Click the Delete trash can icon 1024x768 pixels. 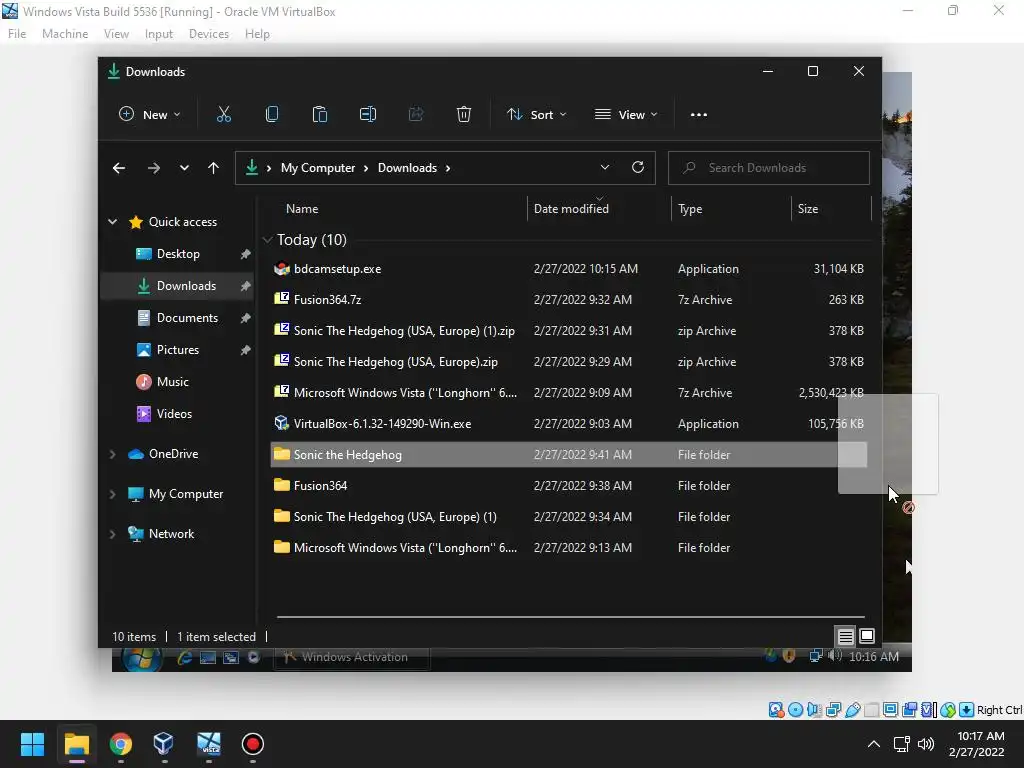(464, 114)
